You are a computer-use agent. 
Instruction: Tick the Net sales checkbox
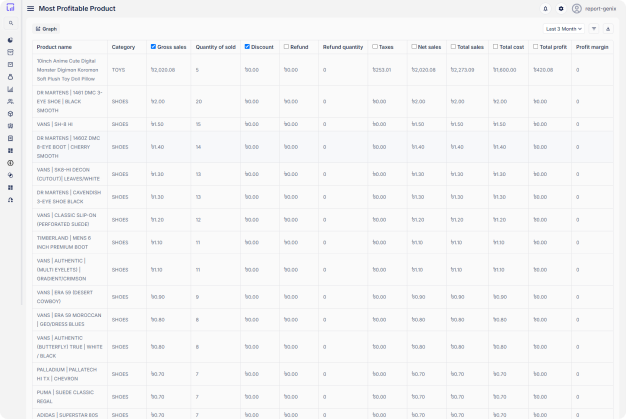click(x=414, y=47)
